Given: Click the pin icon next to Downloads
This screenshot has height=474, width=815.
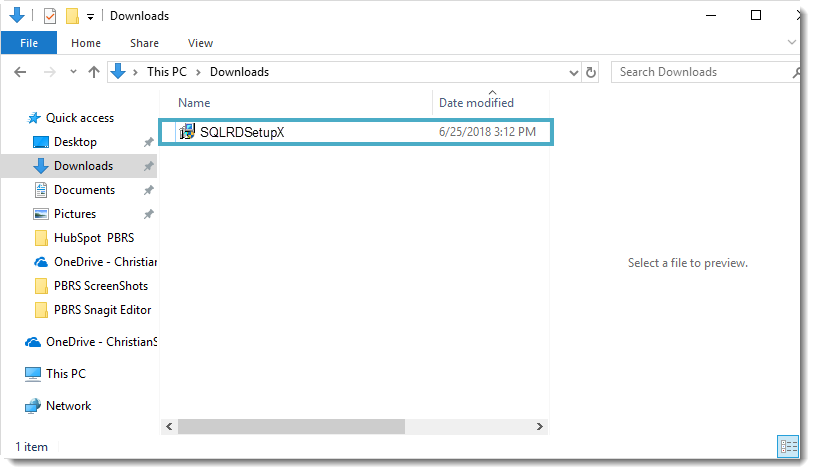Looking at the screenshot, I should click(x=149, y=166).
